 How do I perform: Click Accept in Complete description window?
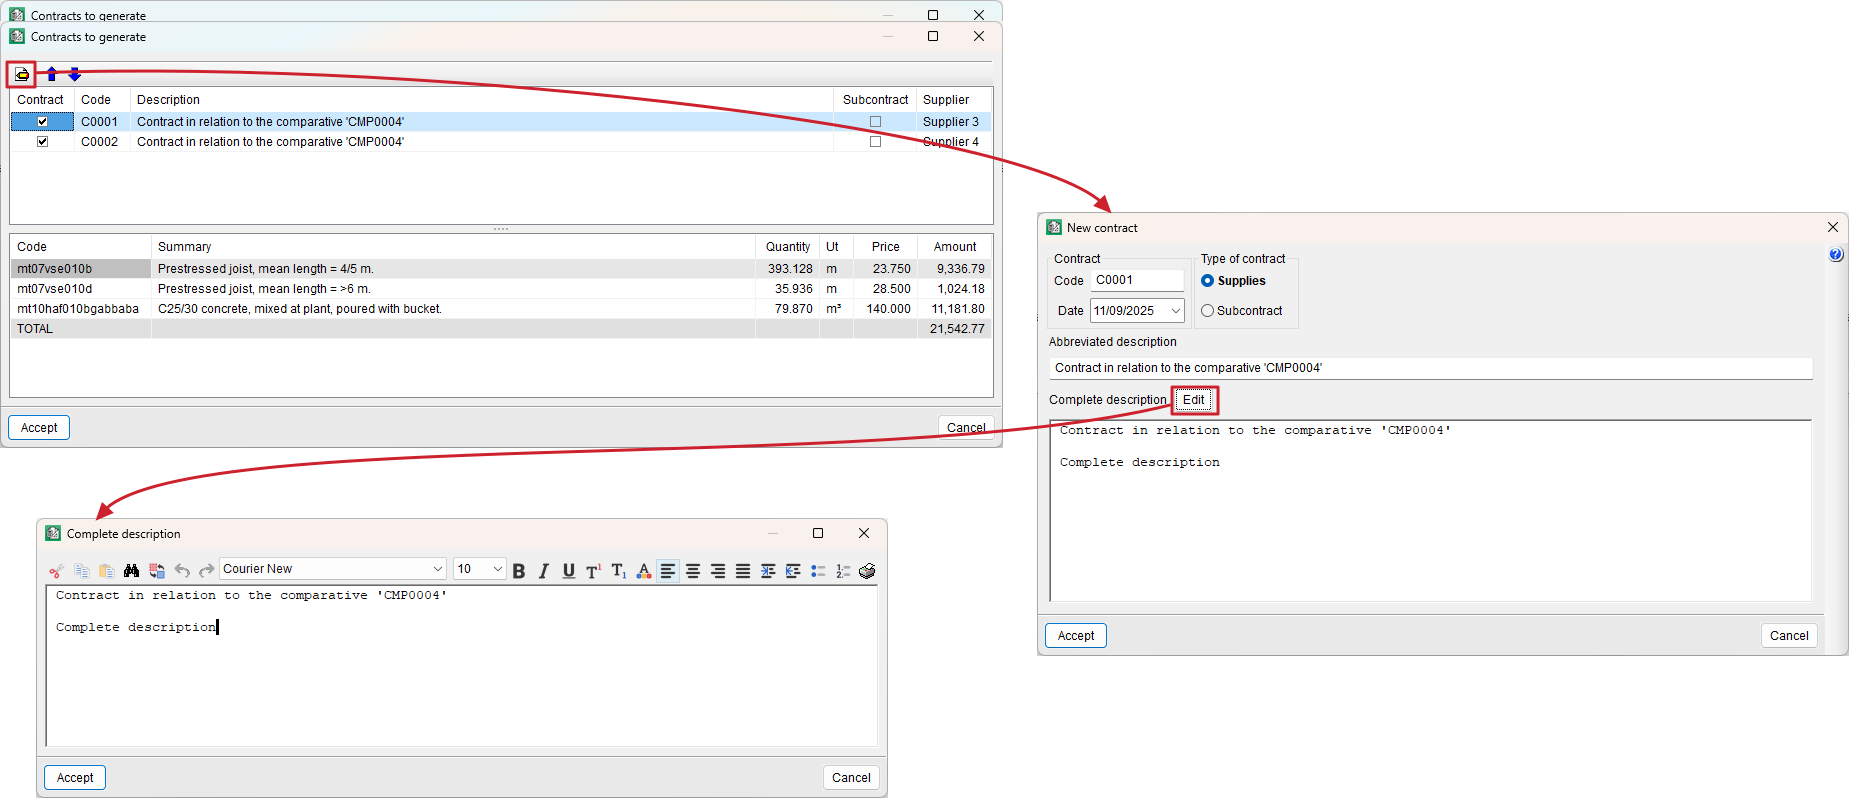75,777
